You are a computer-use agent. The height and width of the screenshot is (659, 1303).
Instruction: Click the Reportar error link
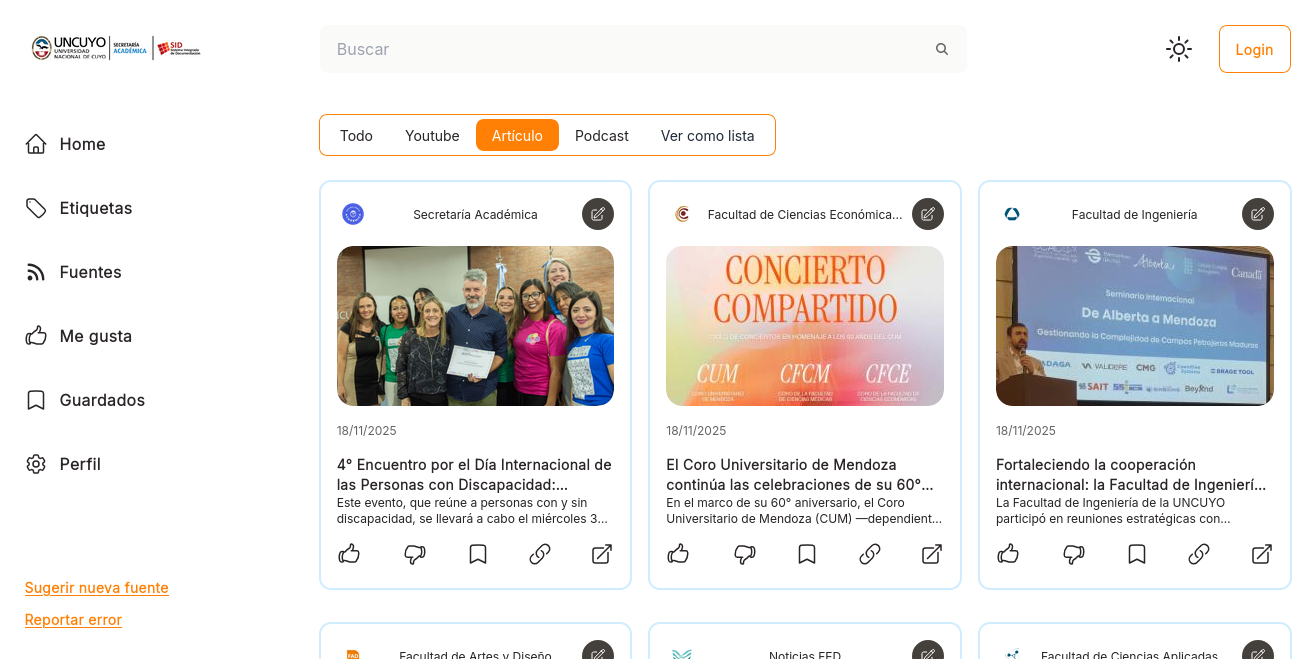click(x=73, y=620)
